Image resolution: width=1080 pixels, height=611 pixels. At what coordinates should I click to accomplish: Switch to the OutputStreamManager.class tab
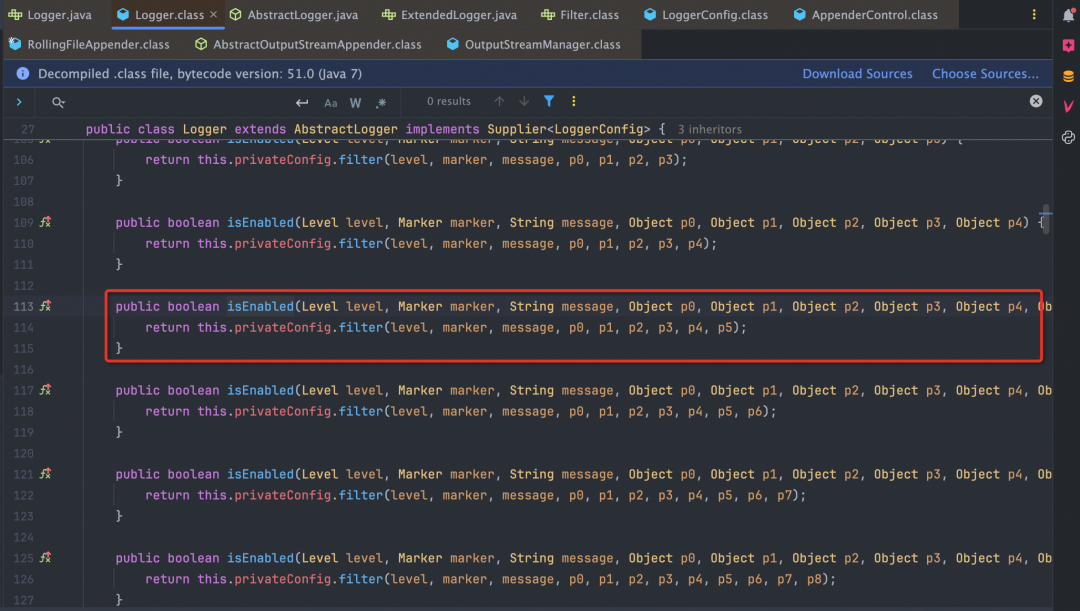coord(534,44)
